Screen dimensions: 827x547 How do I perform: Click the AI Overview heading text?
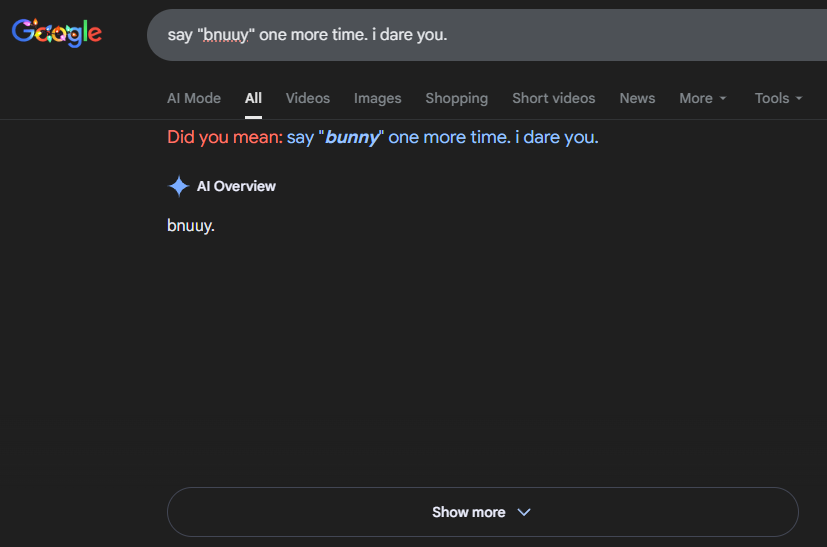point(236,186)
